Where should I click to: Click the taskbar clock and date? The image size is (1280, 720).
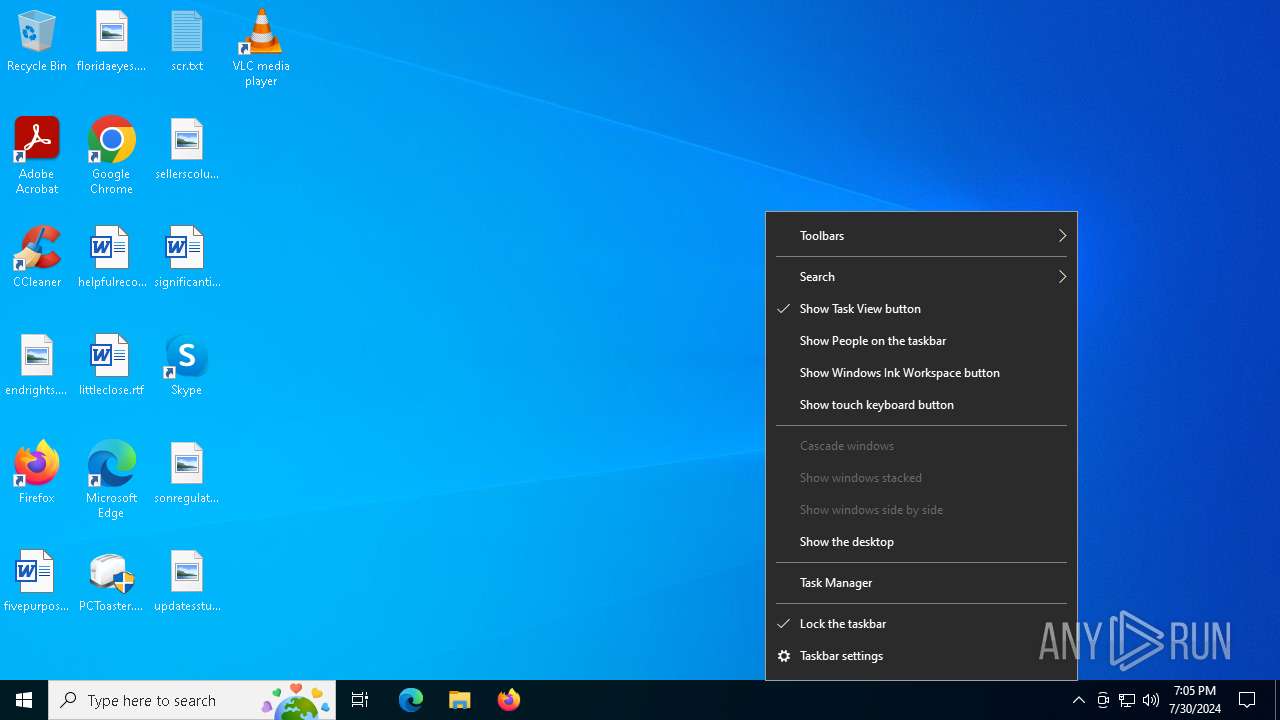(x=1195, y=700)
